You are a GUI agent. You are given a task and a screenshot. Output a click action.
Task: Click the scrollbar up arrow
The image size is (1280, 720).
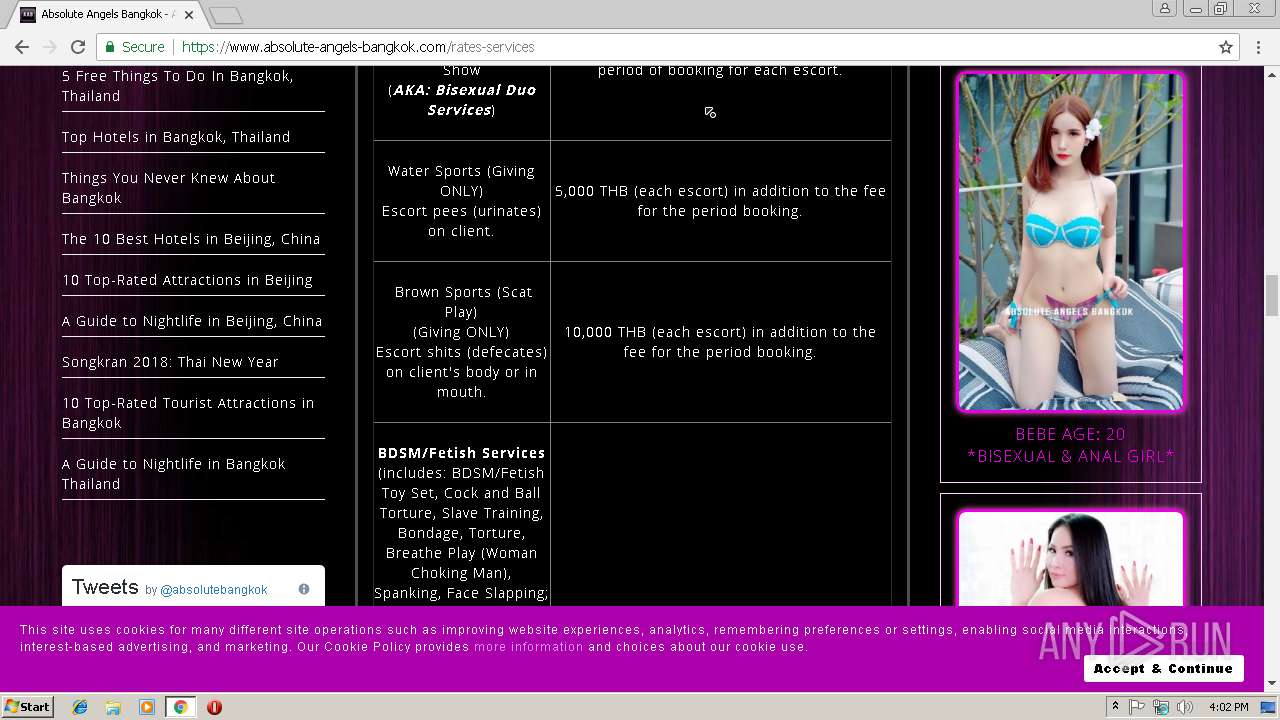coord(1272,74)
